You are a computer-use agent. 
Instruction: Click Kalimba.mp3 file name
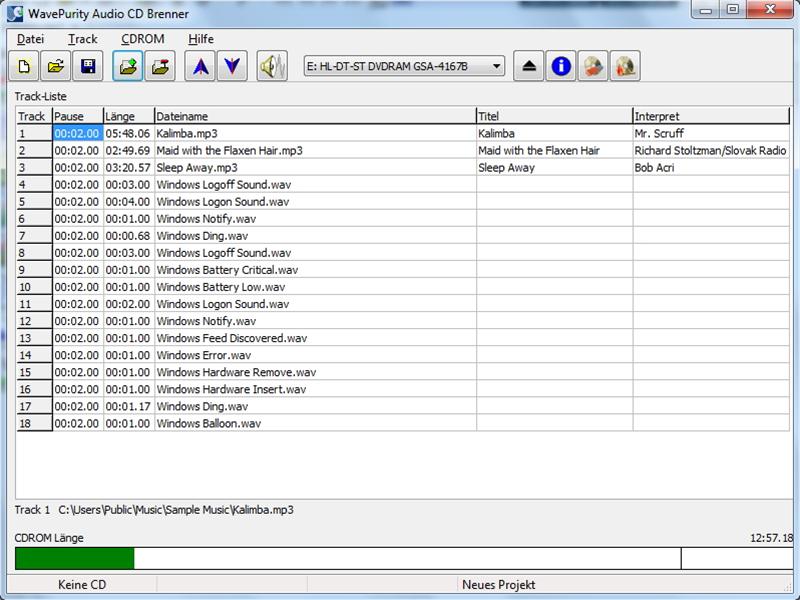187,134
